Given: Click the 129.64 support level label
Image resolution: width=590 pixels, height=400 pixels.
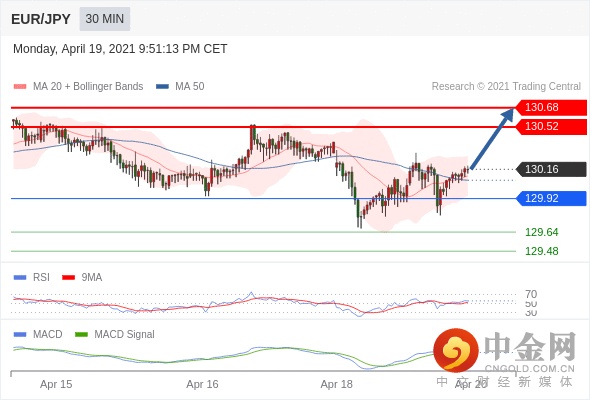Looking at the screenshot, I should point(541,232).
